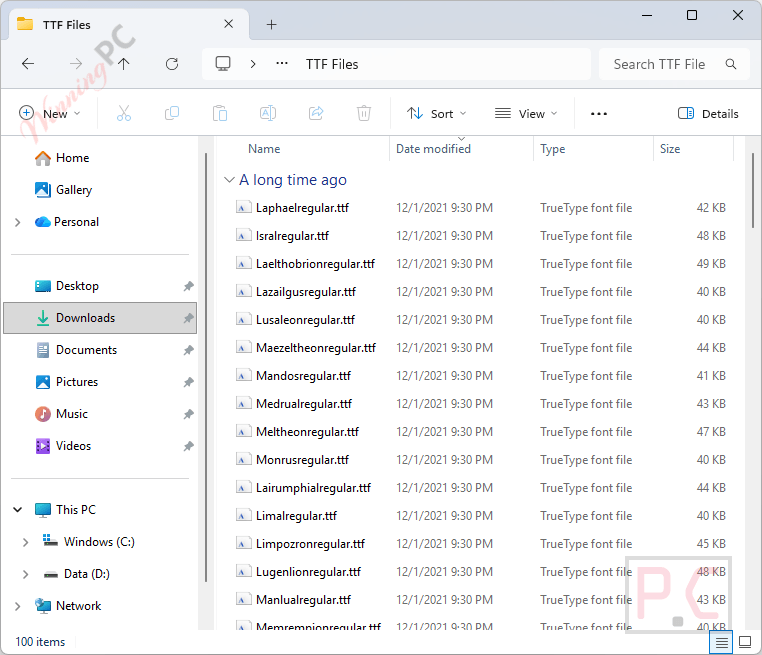Open the Sort dropdown menu

click(x=436, y=114)
